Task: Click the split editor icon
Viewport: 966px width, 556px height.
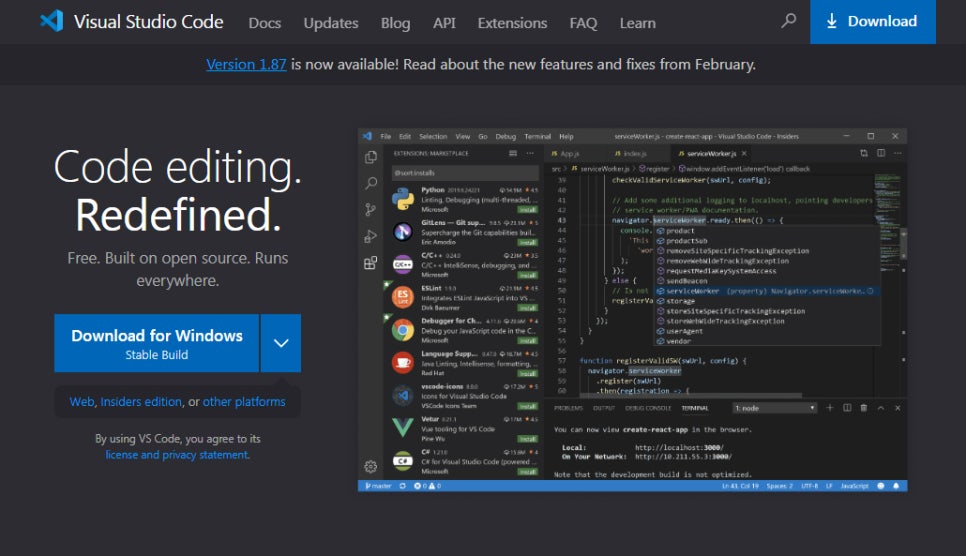Action: [881, 153]
